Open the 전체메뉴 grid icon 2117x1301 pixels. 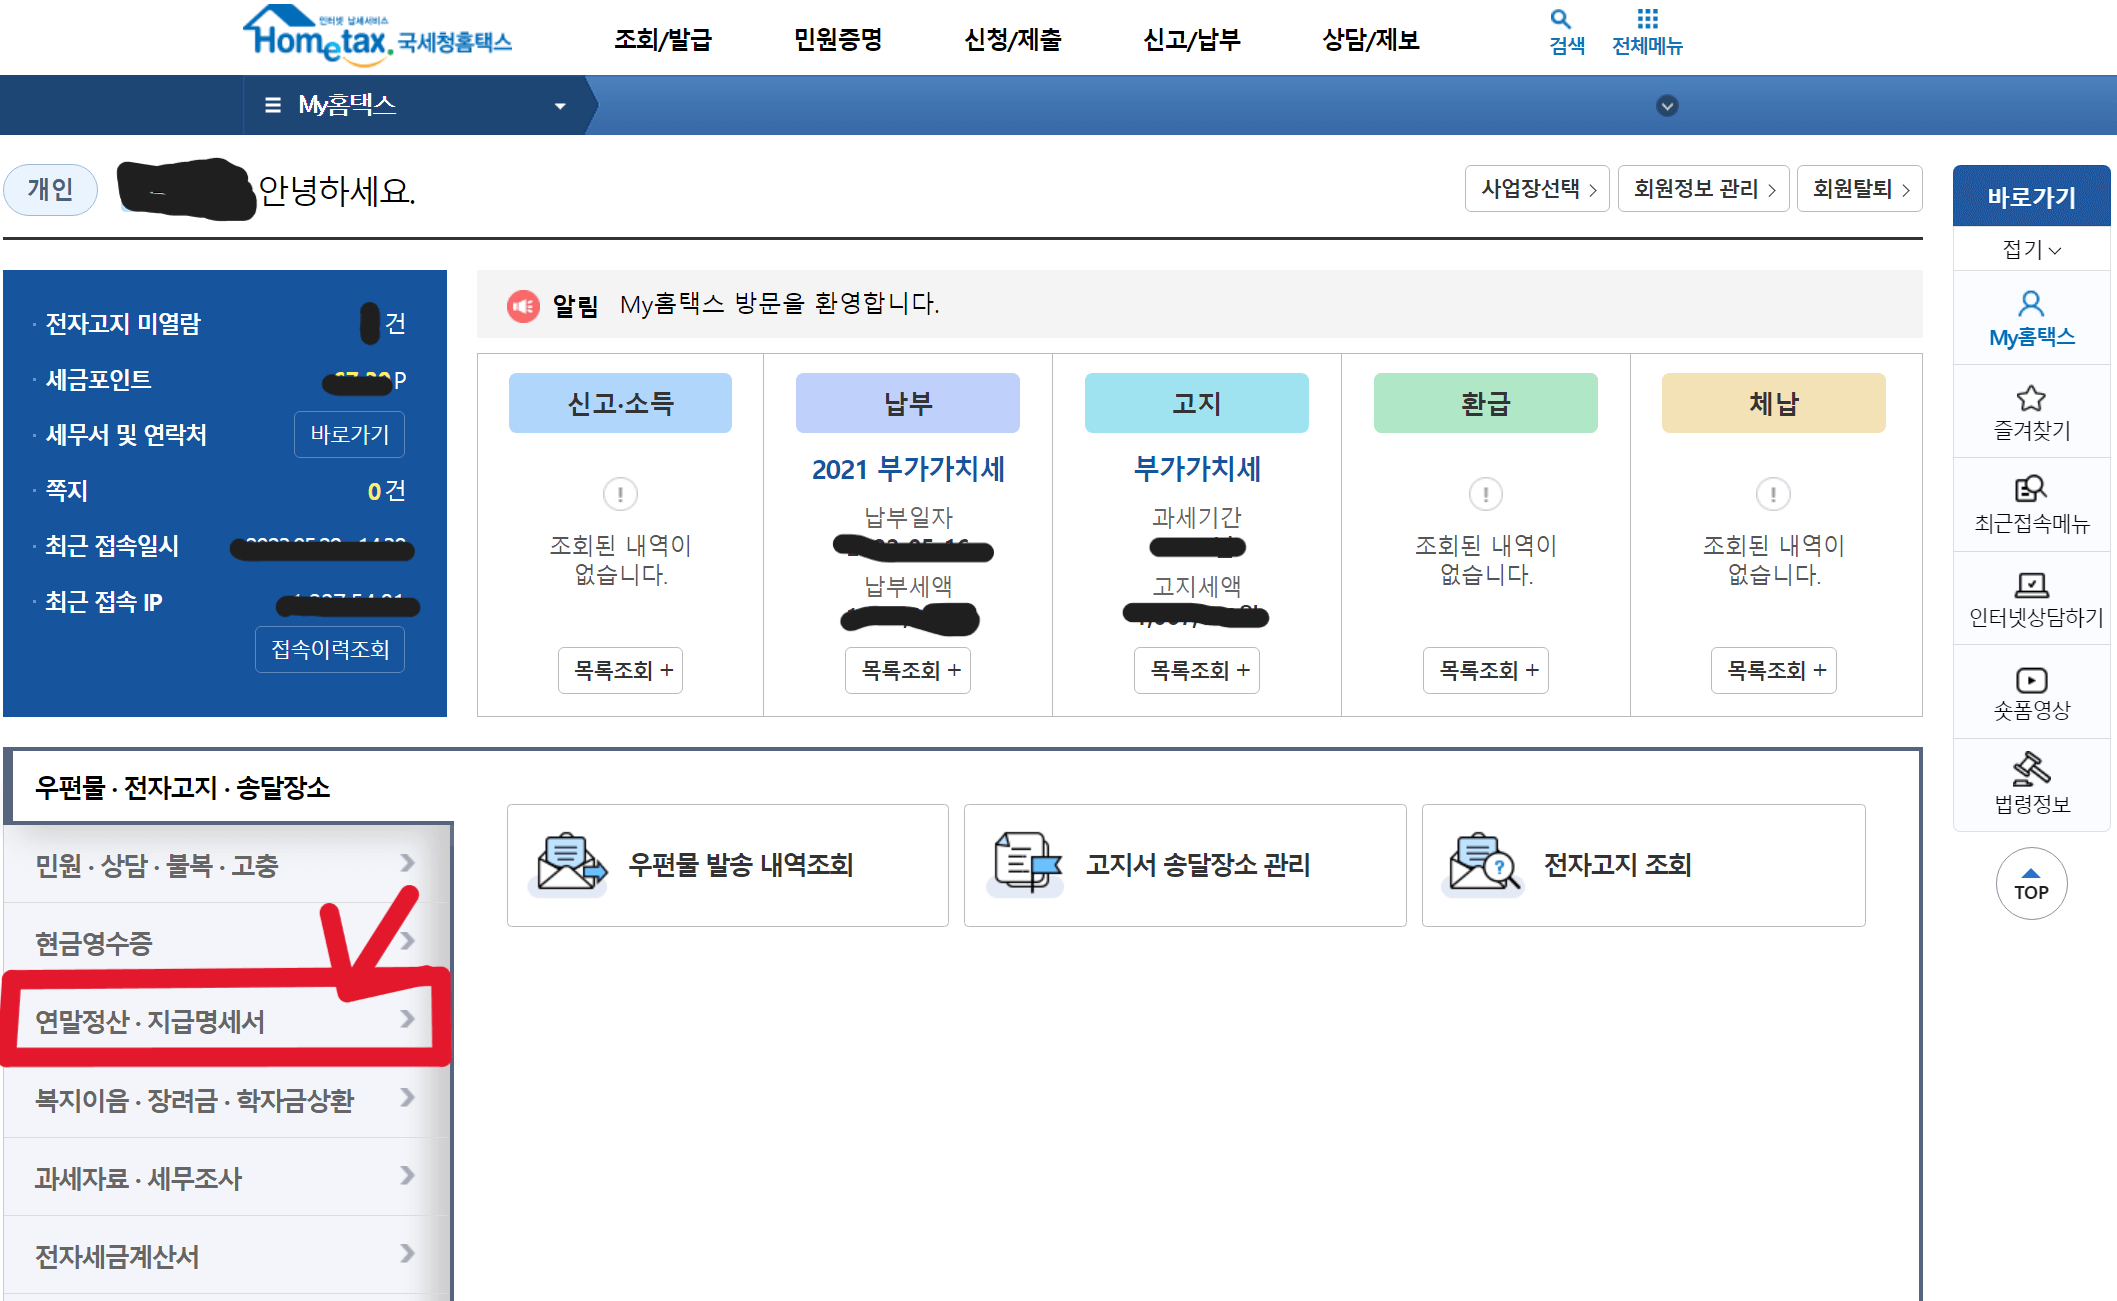pos(1648,17)
